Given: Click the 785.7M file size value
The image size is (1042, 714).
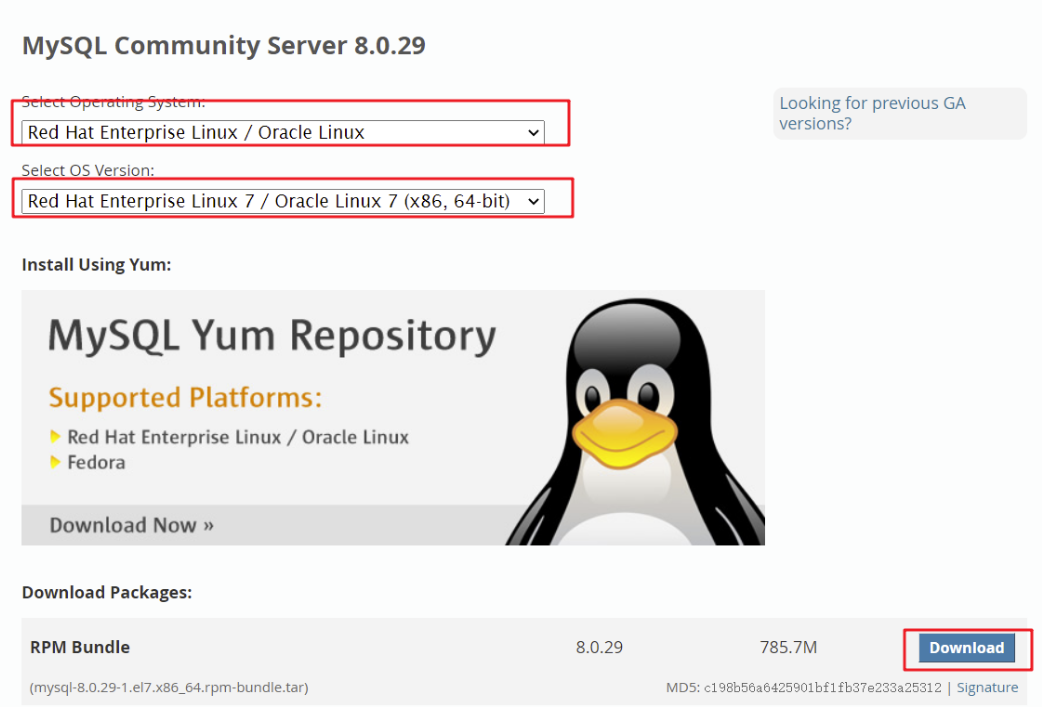Looking at the screenshot, I should [x=788, y=647].
